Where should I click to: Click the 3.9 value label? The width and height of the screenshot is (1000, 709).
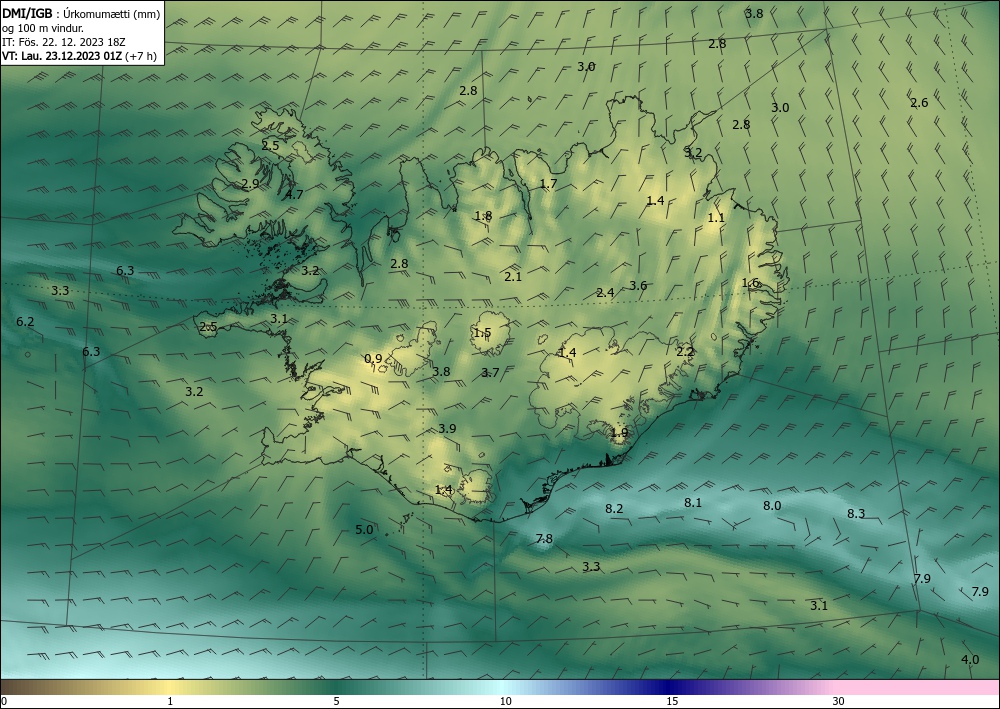click(447, 428)
